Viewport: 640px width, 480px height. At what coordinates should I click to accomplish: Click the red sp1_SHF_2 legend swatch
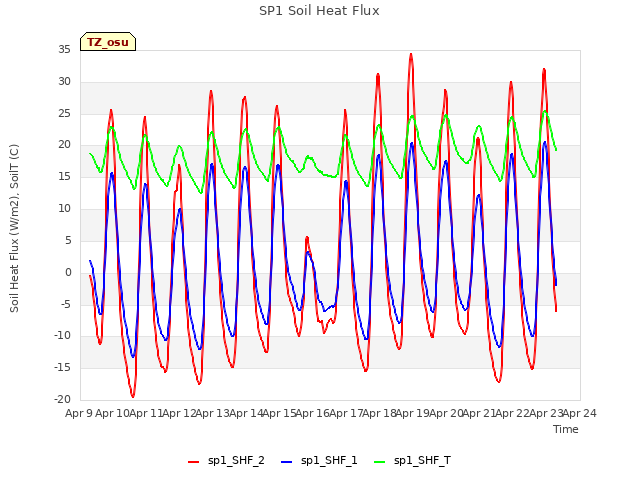[193, 462]
